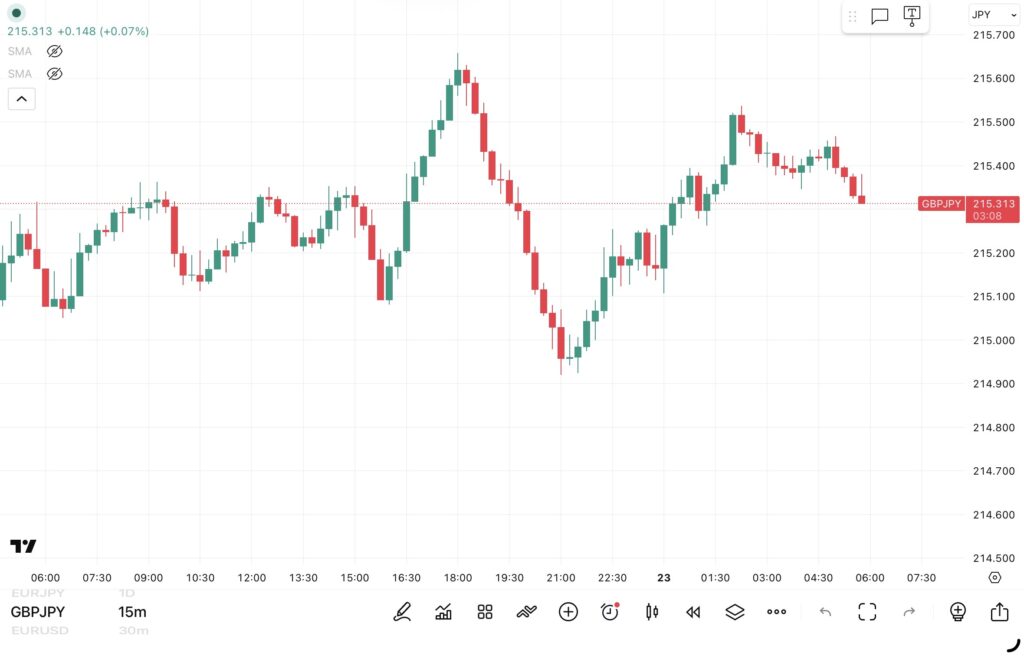Collapse the legend with the chevron
This screenshot has height=656, width=1024.
tap(21, 98)
